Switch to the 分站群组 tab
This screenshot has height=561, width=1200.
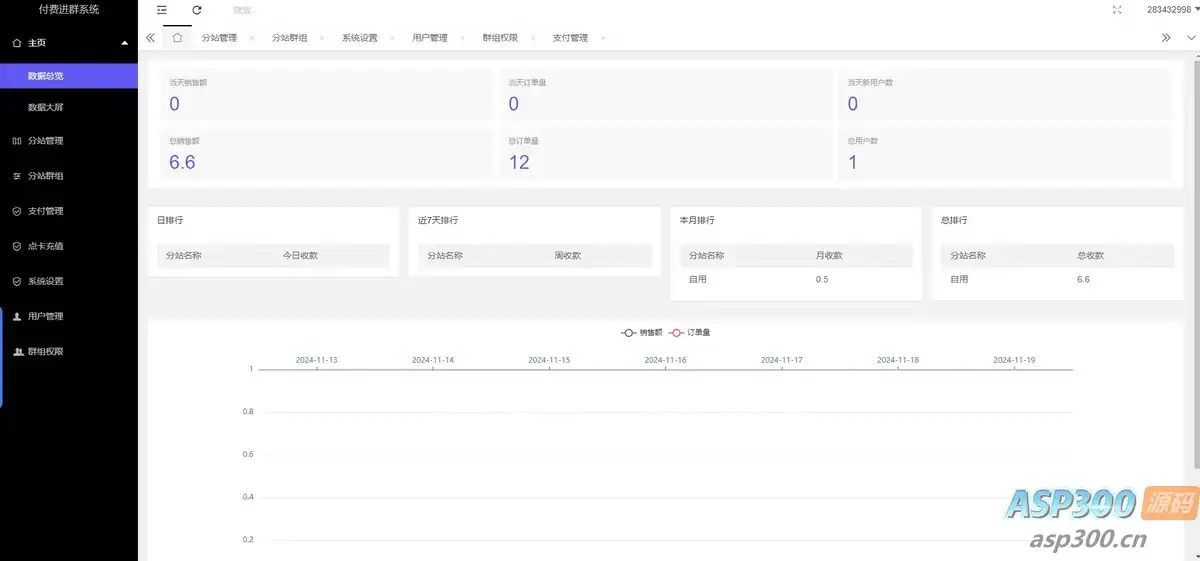pyautogui.click(x=290, y=38)
